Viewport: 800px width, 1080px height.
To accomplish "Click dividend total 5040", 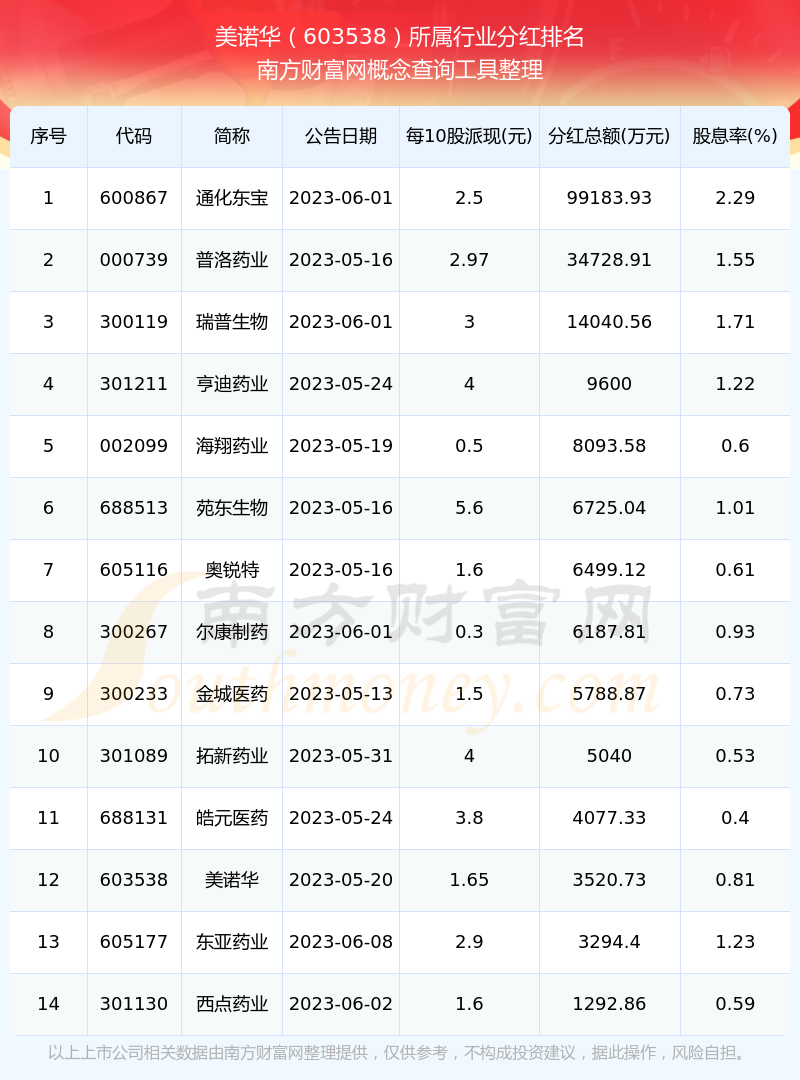I will pos(609,756).
